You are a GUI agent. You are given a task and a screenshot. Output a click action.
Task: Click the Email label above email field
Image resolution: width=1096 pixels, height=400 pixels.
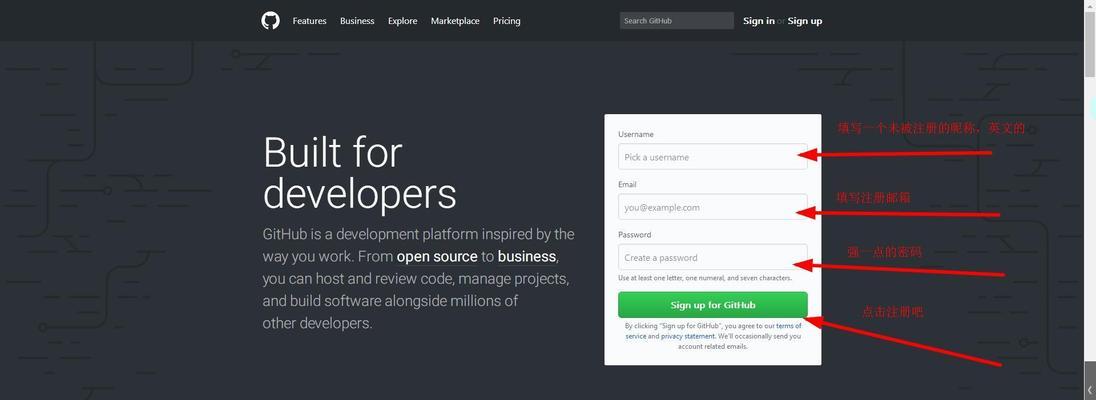click(627, 185)
